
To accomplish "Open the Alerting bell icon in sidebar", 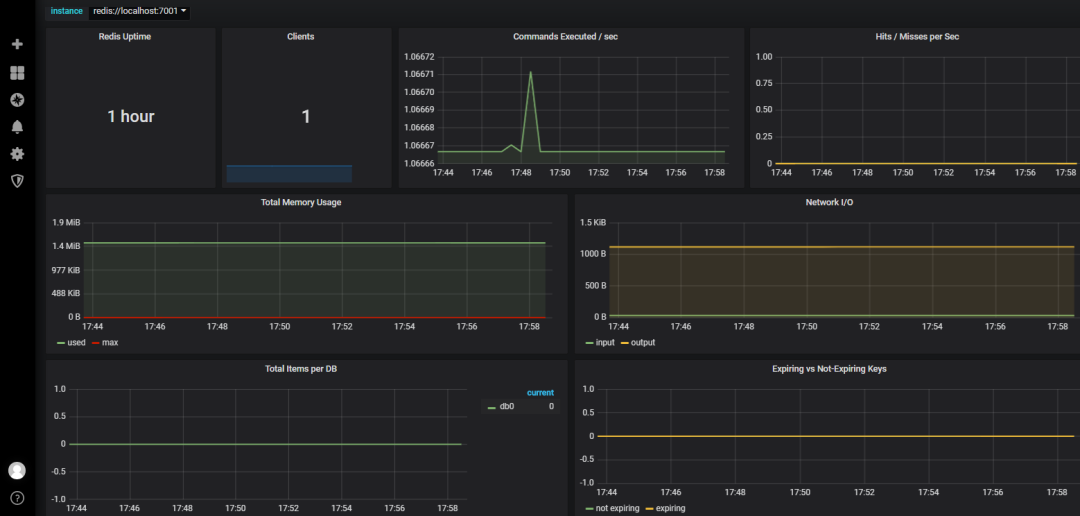I will pyautogui.click(x=17, y=127).
